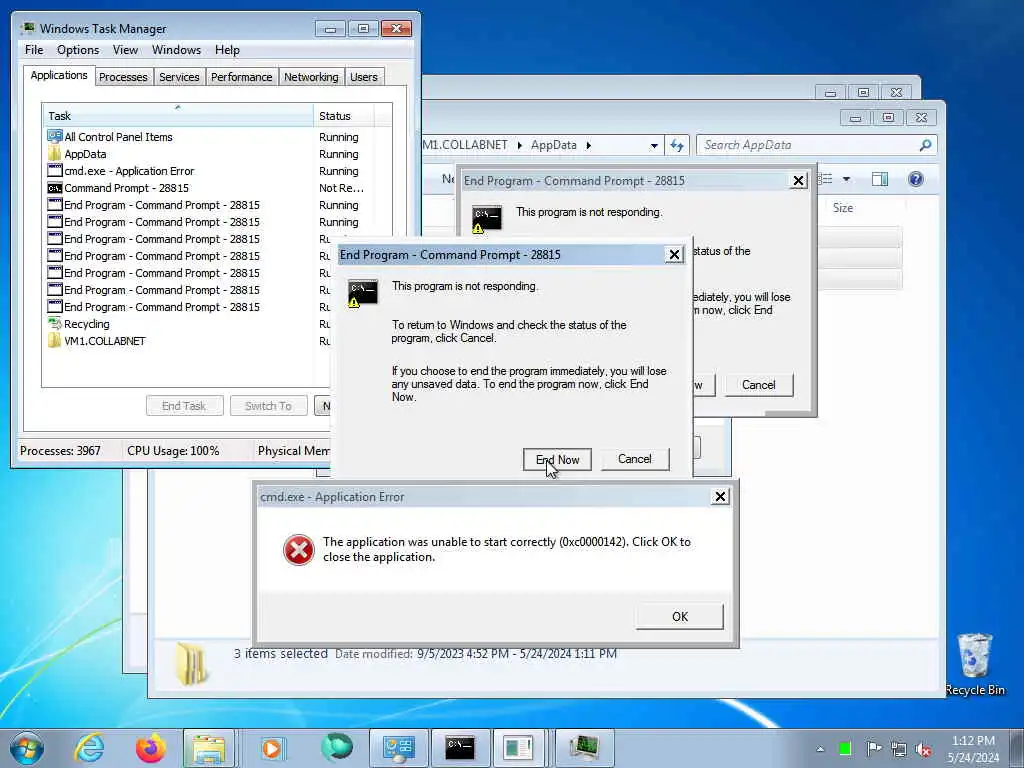Open the clock showing 1:12 PM
Viewport: 1024px width, 768px height.
tap(973, 749)
